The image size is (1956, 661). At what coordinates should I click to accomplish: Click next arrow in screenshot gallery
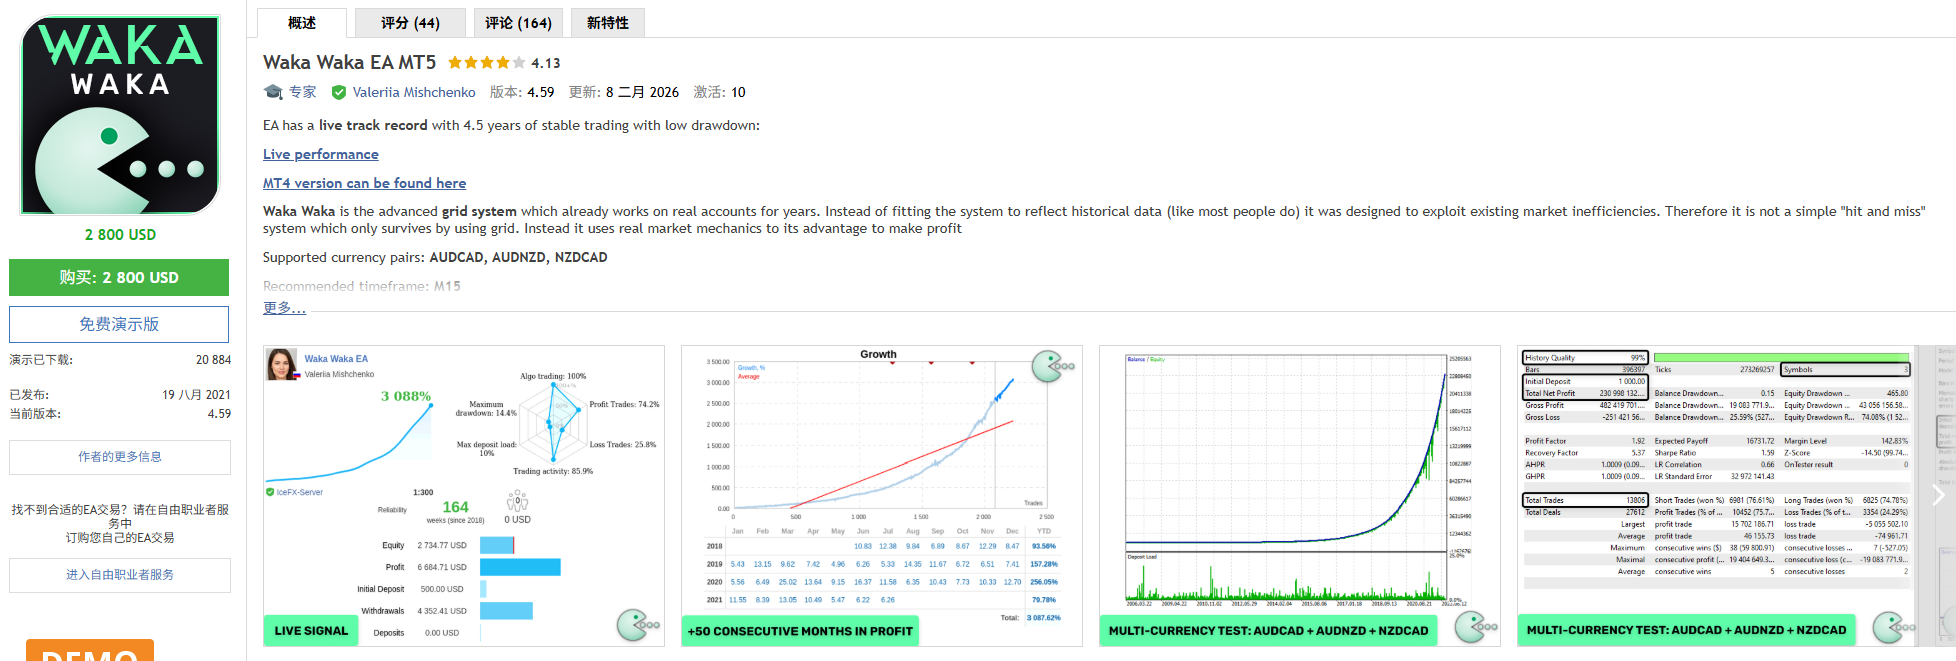(1938, 494)
